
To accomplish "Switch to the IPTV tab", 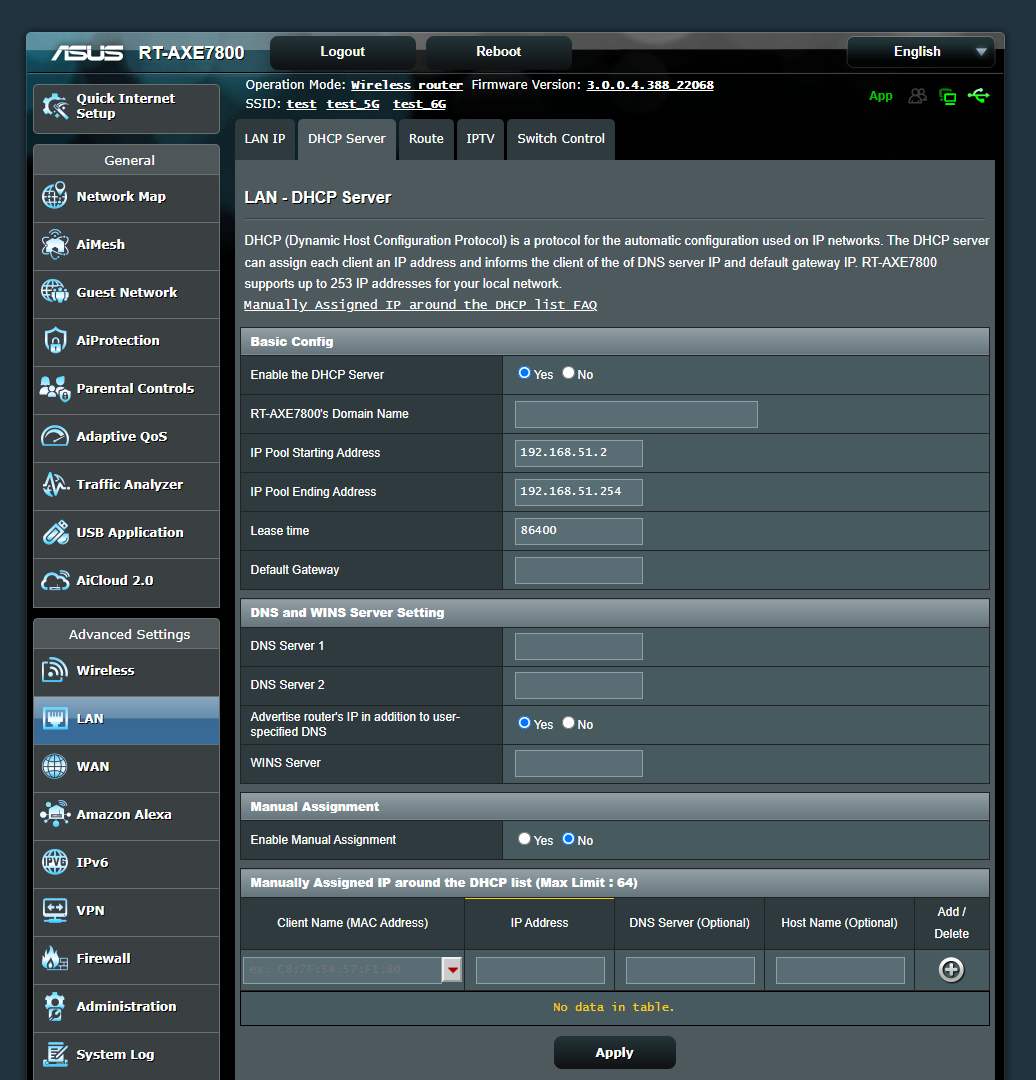I will pos(480,139).
